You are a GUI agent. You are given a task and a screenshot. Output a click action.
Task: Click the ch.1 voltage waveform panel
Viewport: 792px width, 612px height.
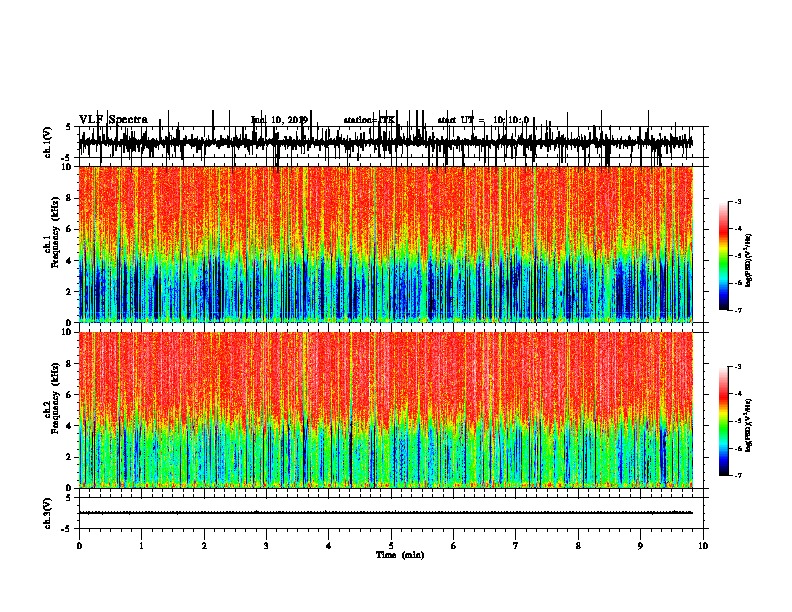tap(390, 142)
